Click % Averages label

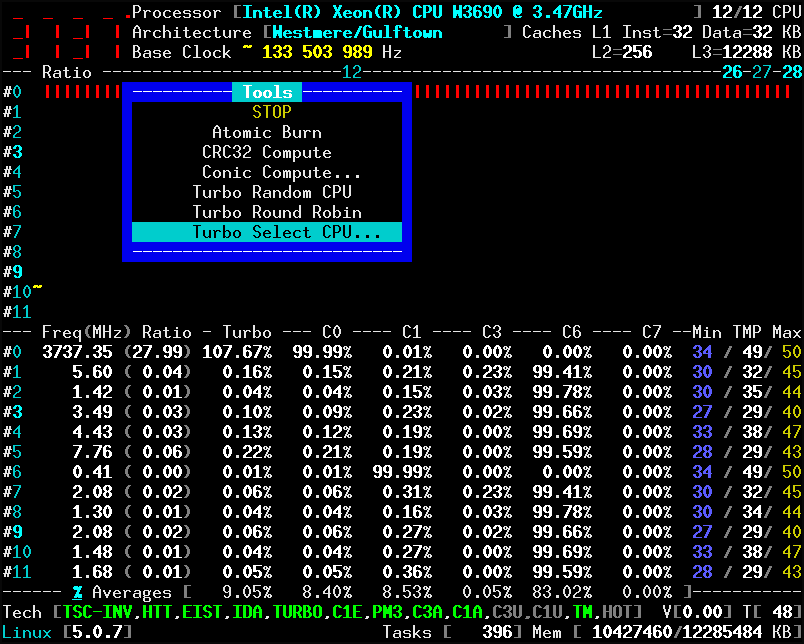tap(122, 592)
